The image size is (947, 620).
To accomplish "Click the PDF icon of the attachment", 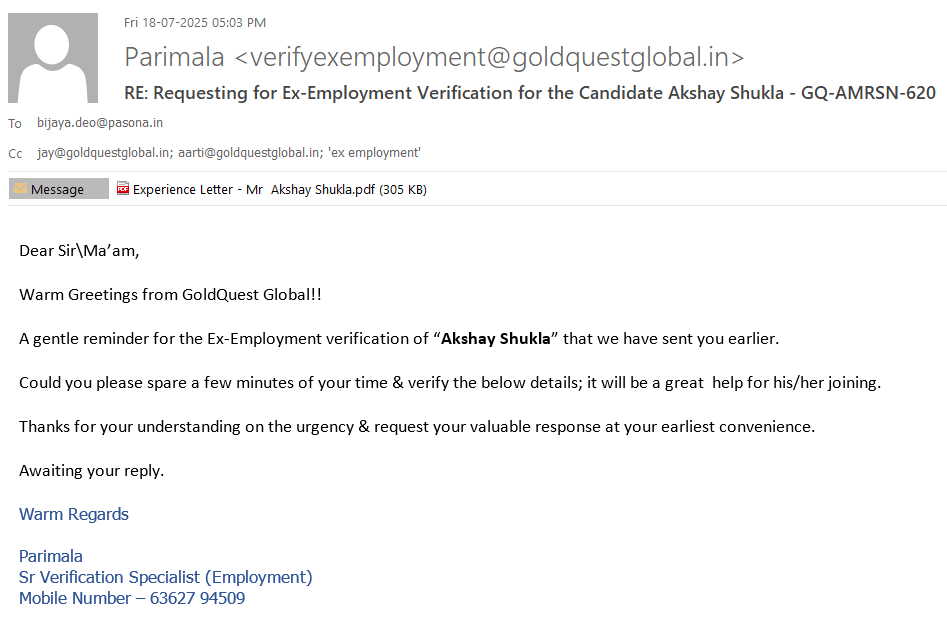I will [123, 188].
